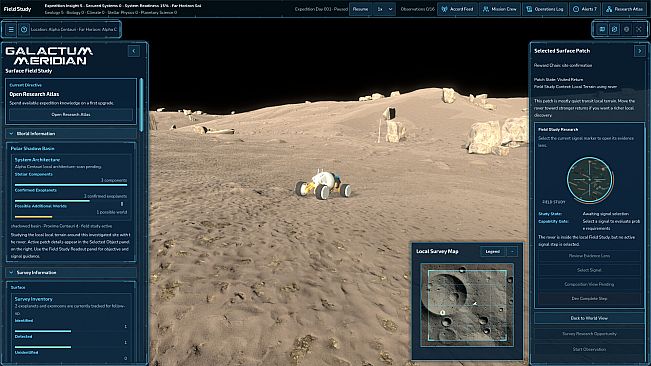This screenshot has height=366, width=651.
Task: Click the circular Field Study radar scope
Action: pos(590,180)
